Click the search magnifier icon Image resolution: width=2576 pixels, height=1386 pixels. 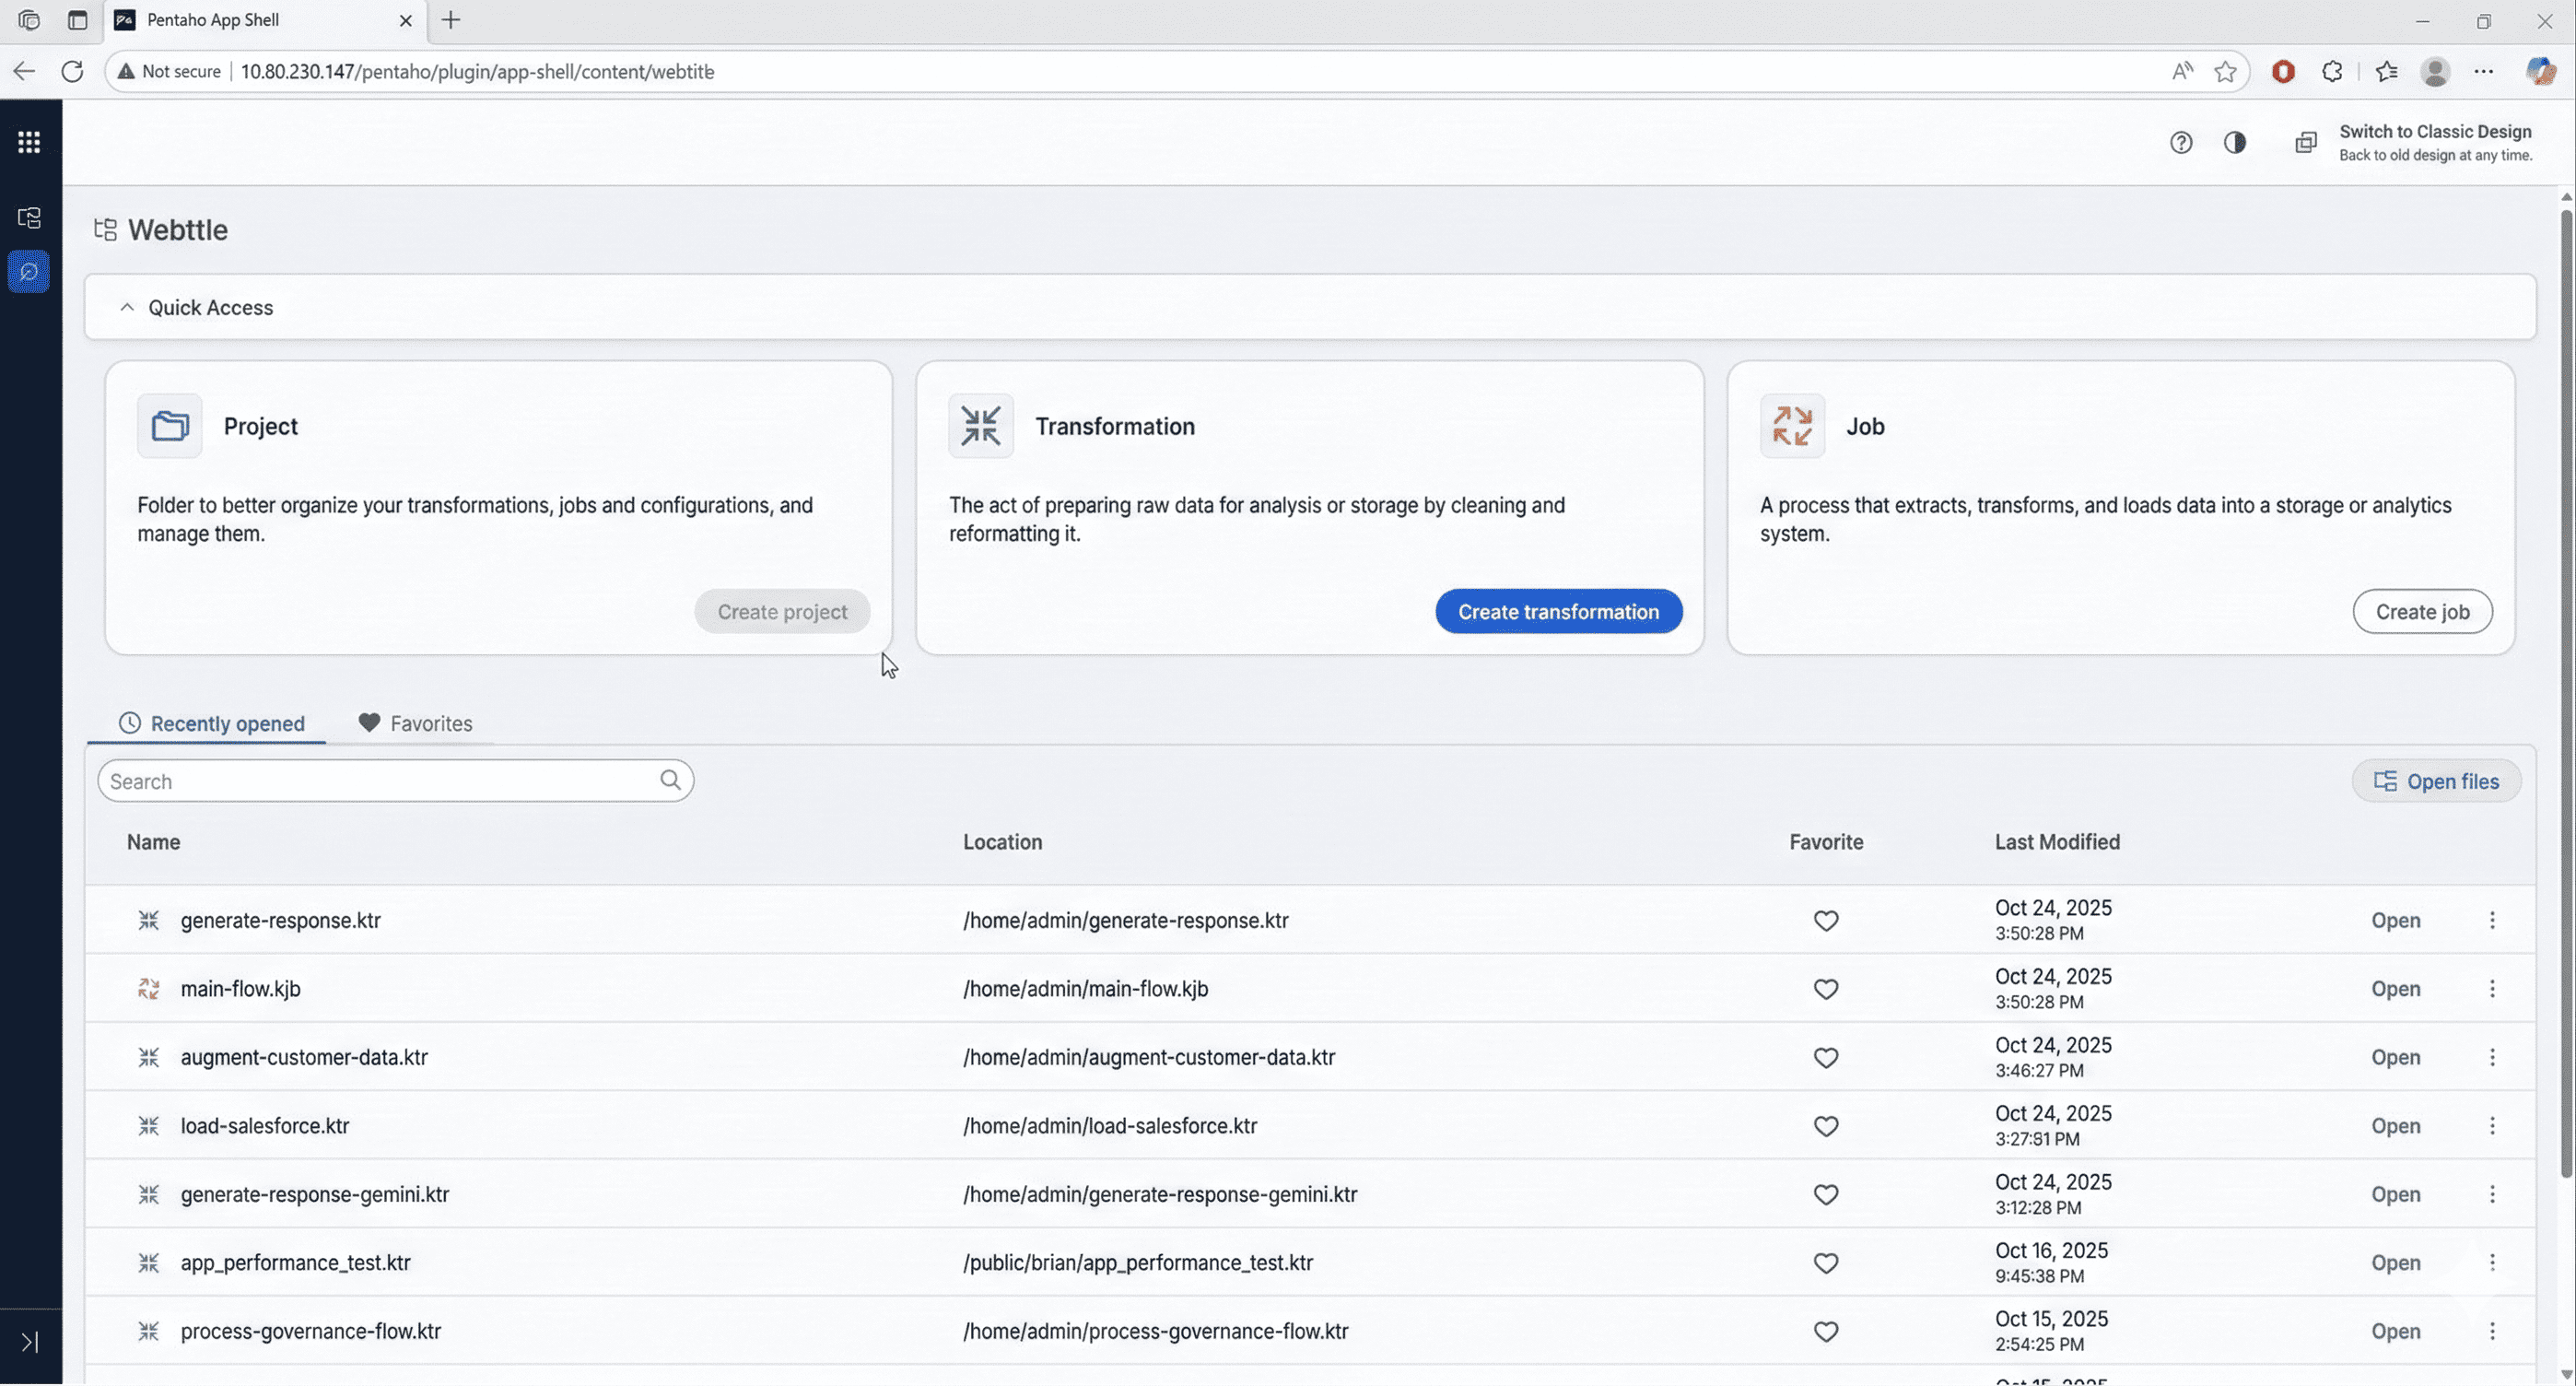click(670, 780)
